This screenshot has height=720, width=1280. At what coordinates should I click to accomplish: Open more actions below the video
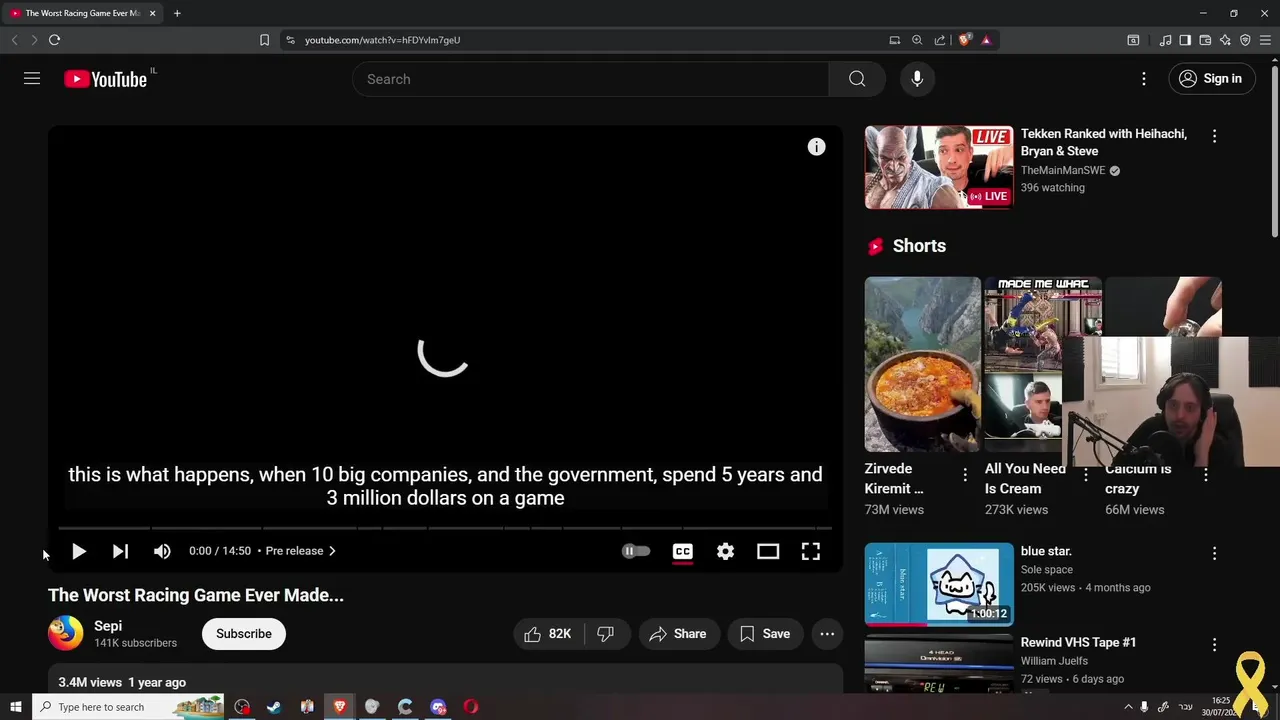click(x=827, y=634)
